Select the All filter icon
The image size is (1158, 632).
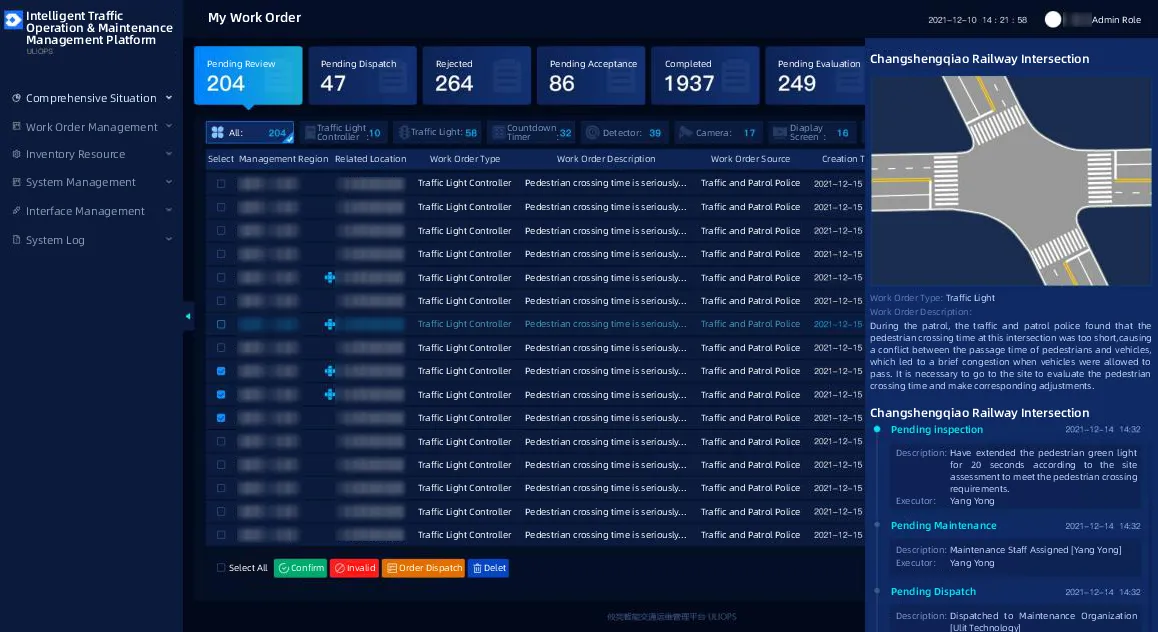pos(218,133)
